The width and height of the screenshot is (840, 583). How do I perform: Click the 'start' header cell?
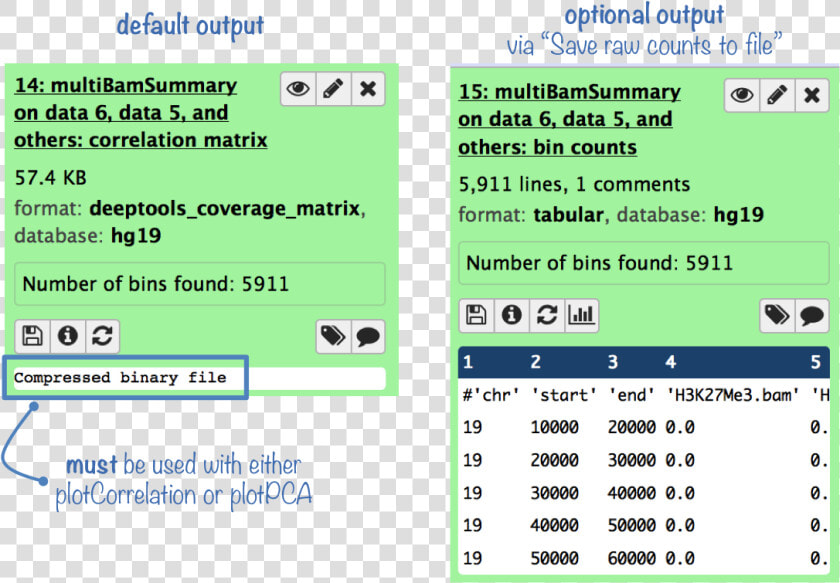tap(564, 395)
